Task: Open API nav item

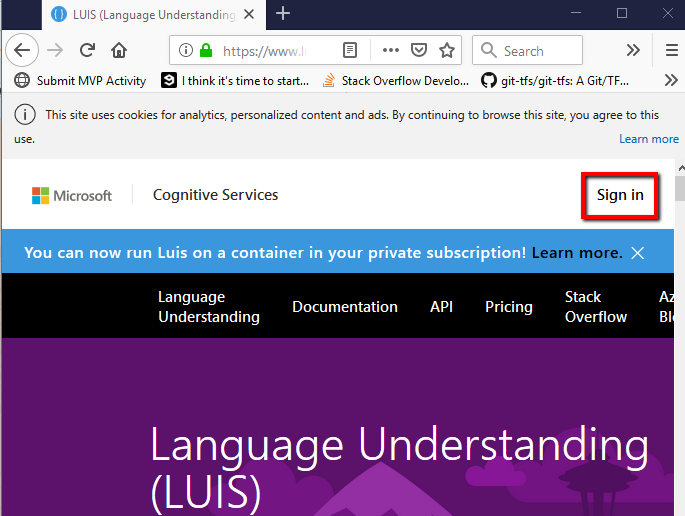Action: [x=441, y=307]
